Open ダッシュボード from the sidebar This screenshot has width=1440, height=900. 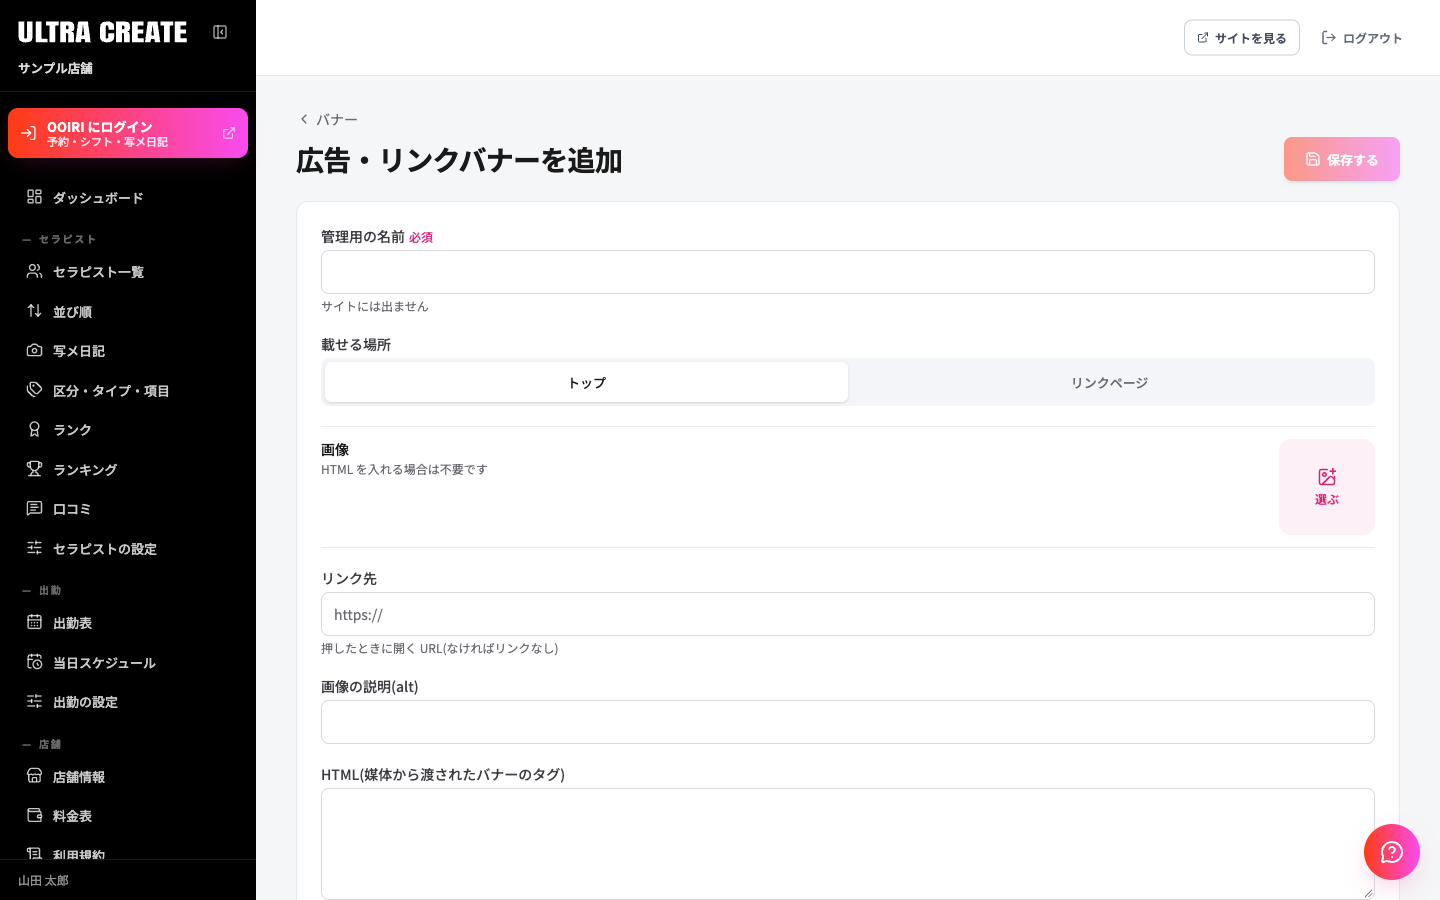[x=128, y=197]
